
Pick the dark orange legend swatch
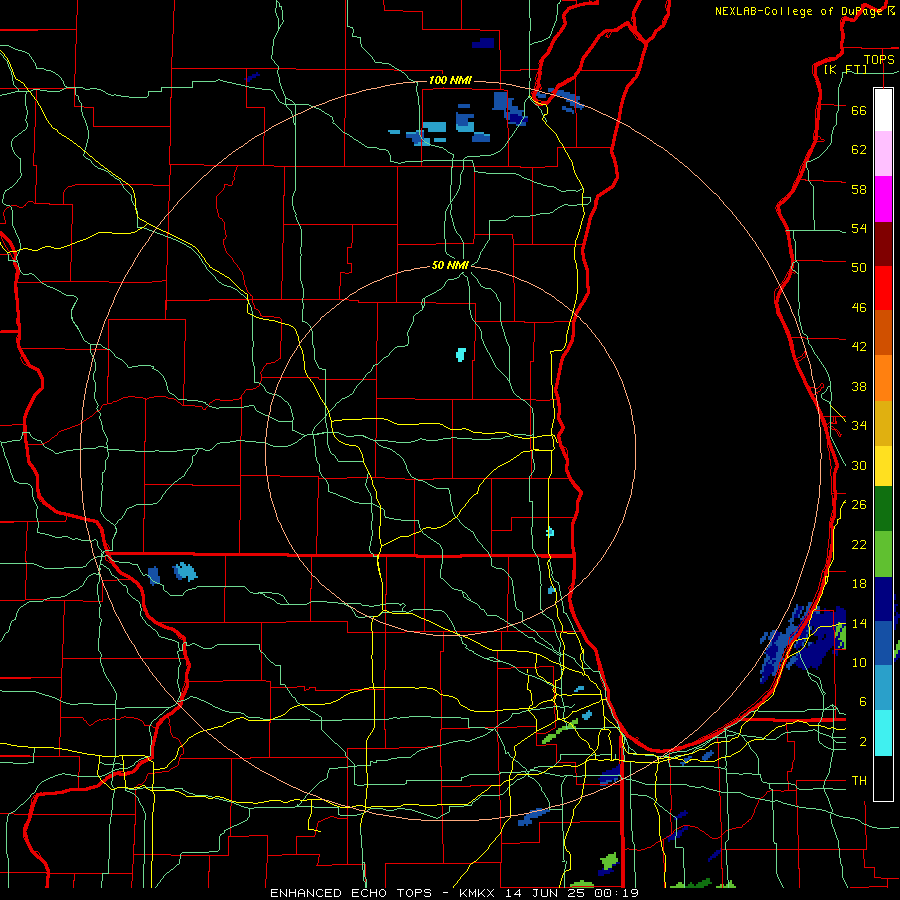point(883,332)
